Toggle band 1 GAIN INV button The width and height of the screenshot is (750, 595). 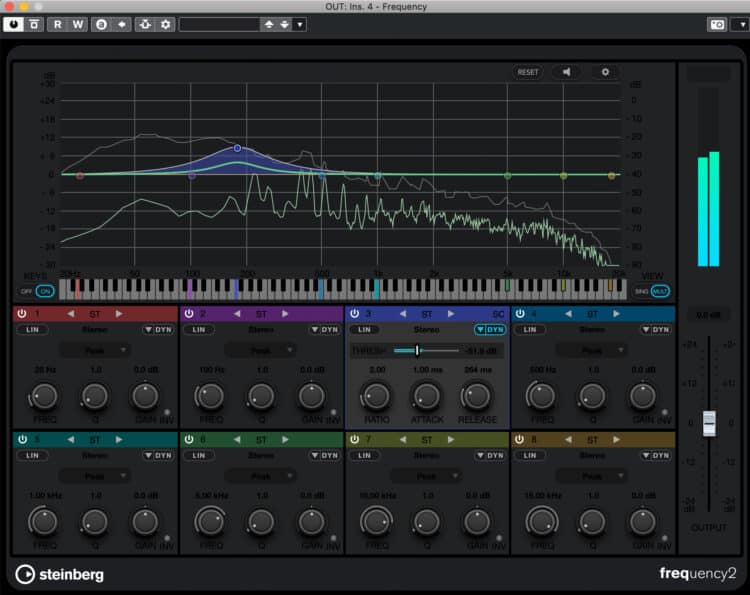[167, 412]
